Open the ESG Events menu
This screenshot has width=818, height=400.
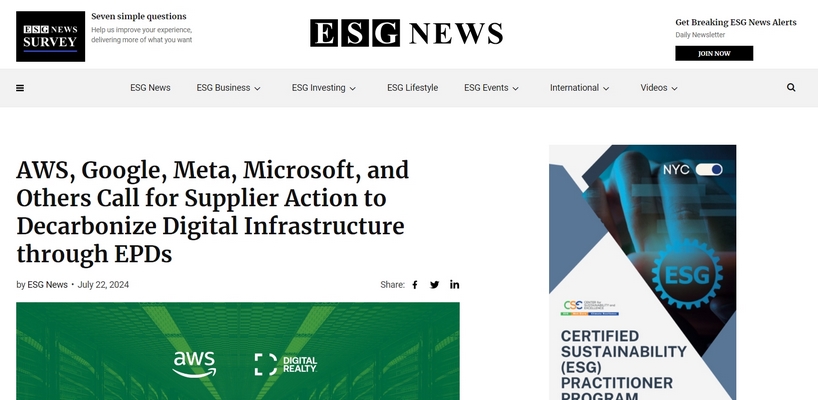pyautogui.click(x=491, y=88)
